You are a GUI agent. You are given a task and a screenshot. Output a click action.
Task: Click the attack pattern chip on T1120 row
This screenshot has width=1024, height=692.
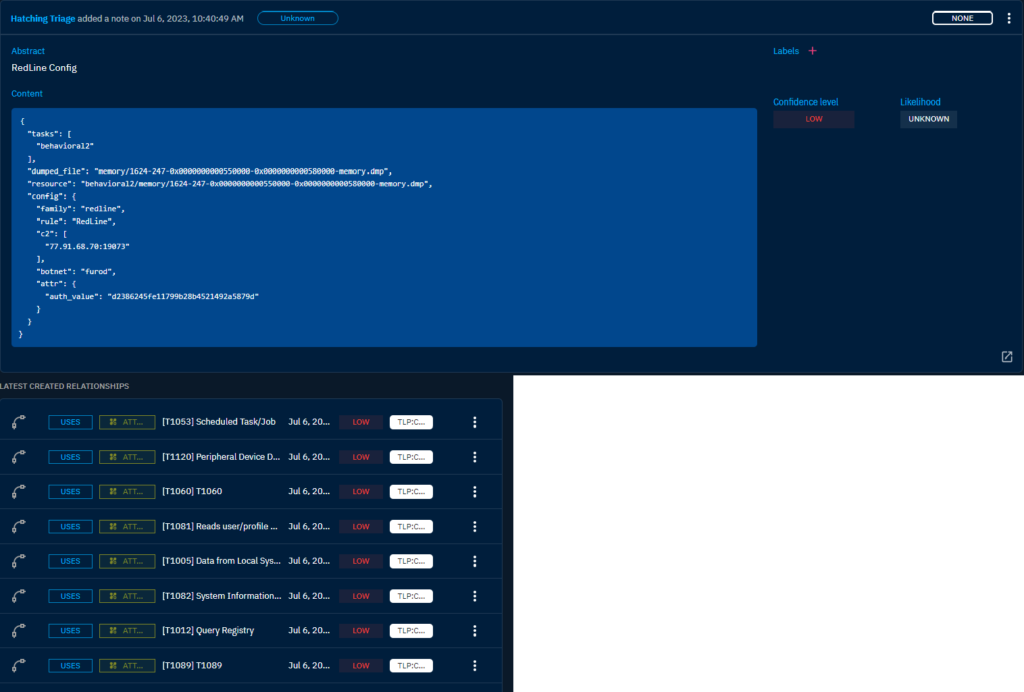[x=127, y=457]
